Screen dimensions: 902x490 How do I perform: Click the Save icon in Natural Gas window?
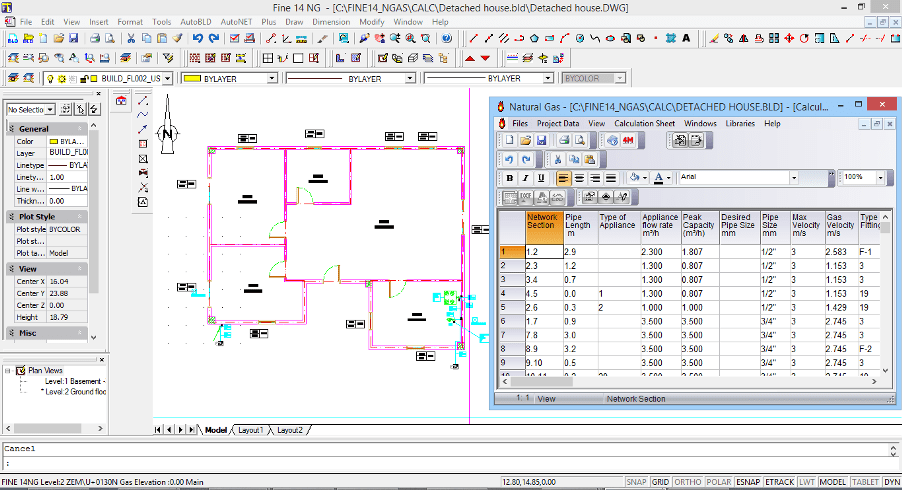(541, 140)
